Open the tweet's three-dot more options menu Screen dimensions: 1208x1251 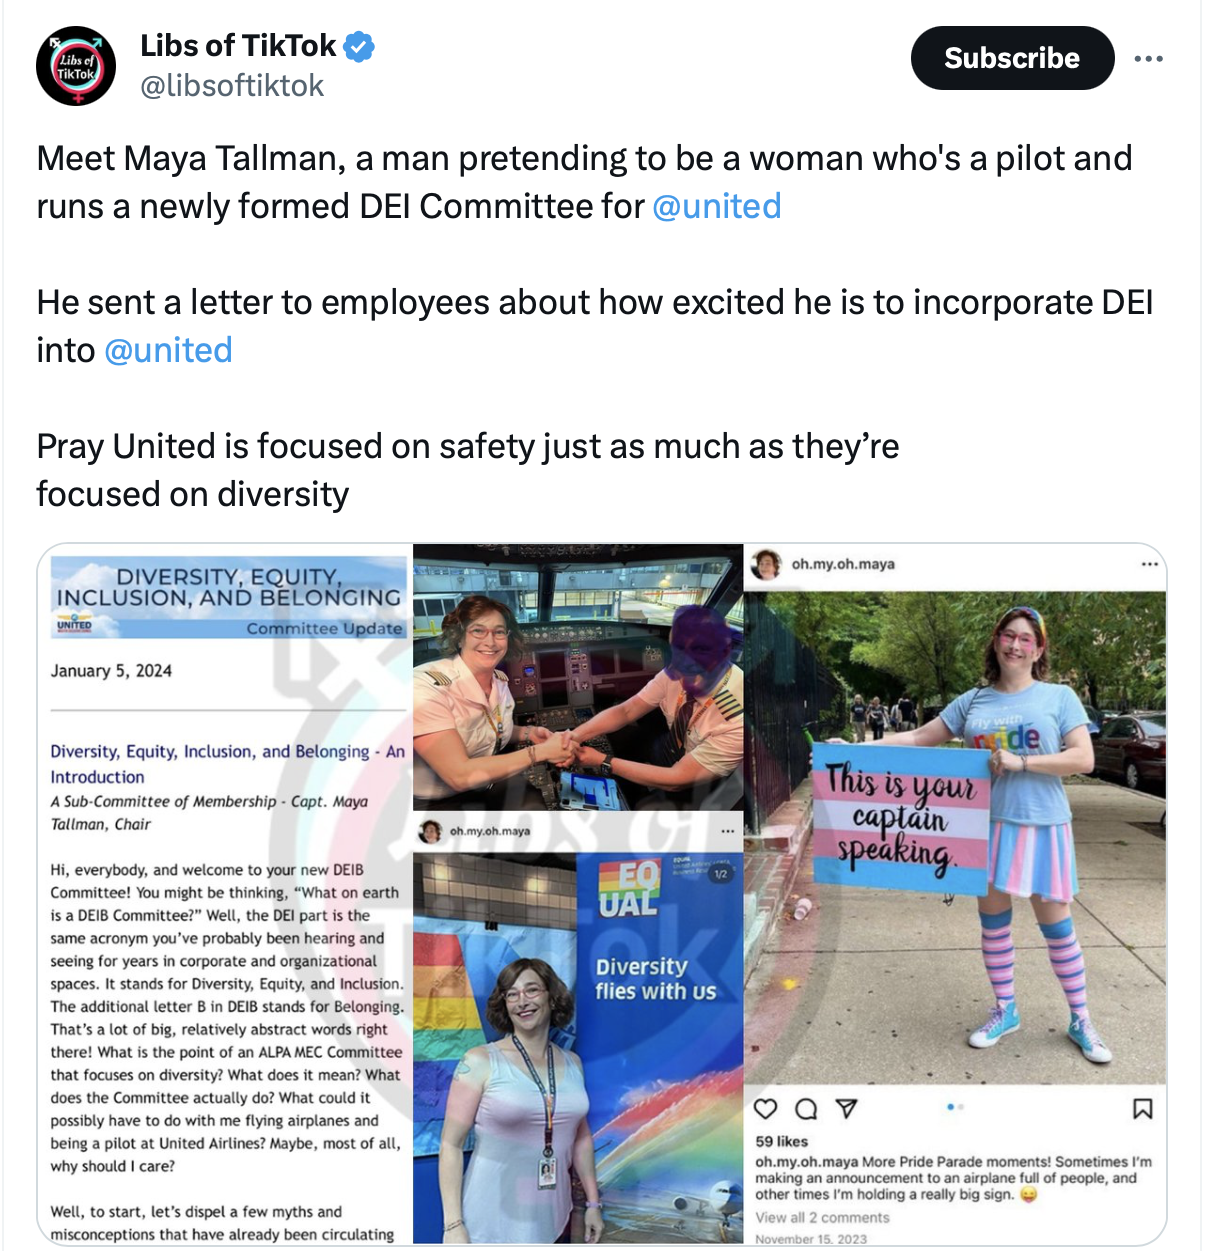(1148, 59)
